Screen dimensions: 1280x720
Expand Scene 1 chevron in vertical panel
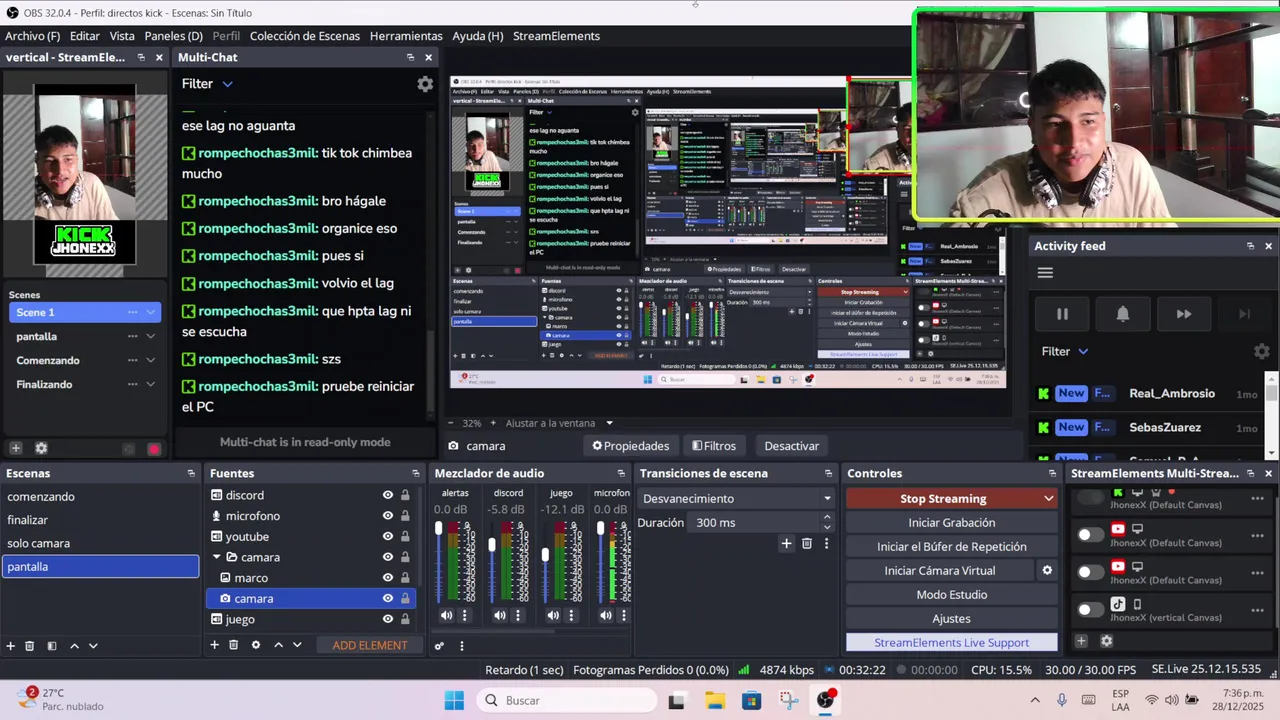[151, 313]
